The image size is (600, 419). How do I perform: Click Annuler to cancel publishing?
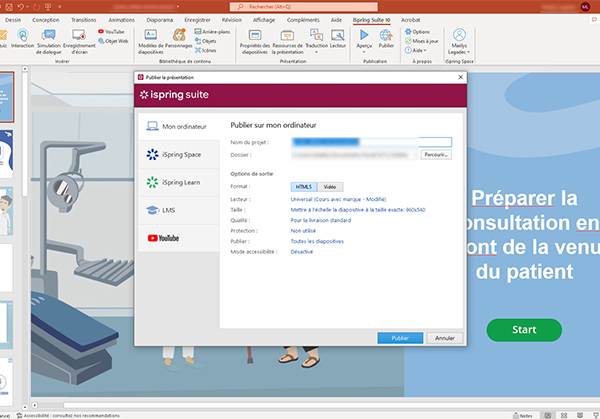pos(445,338)
